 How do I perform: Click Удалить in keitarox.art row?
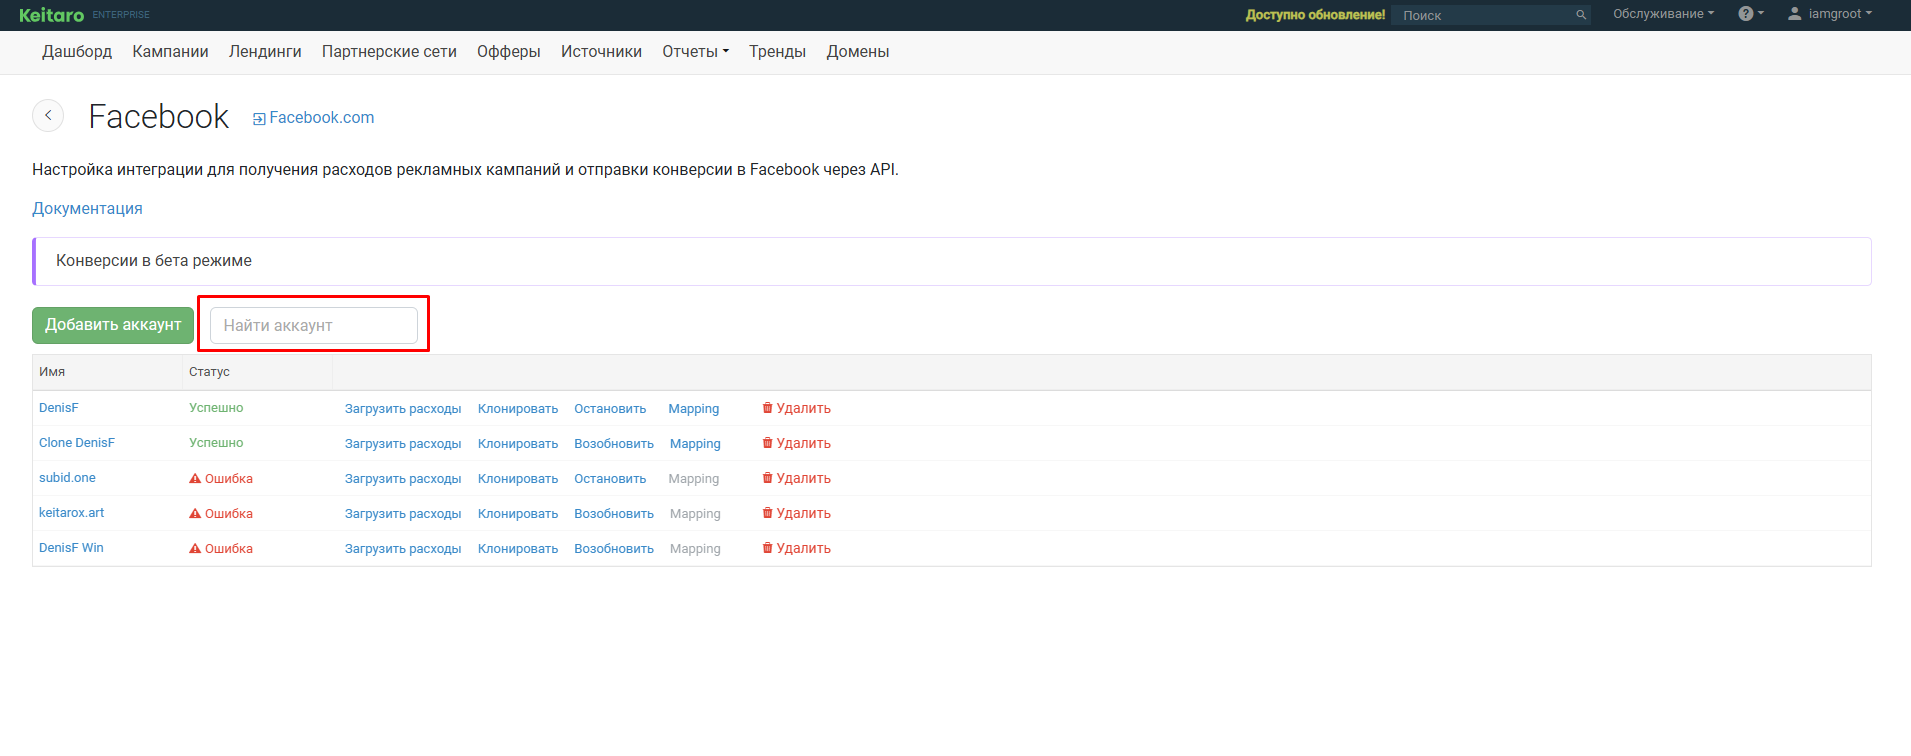[x=796, y=514]
